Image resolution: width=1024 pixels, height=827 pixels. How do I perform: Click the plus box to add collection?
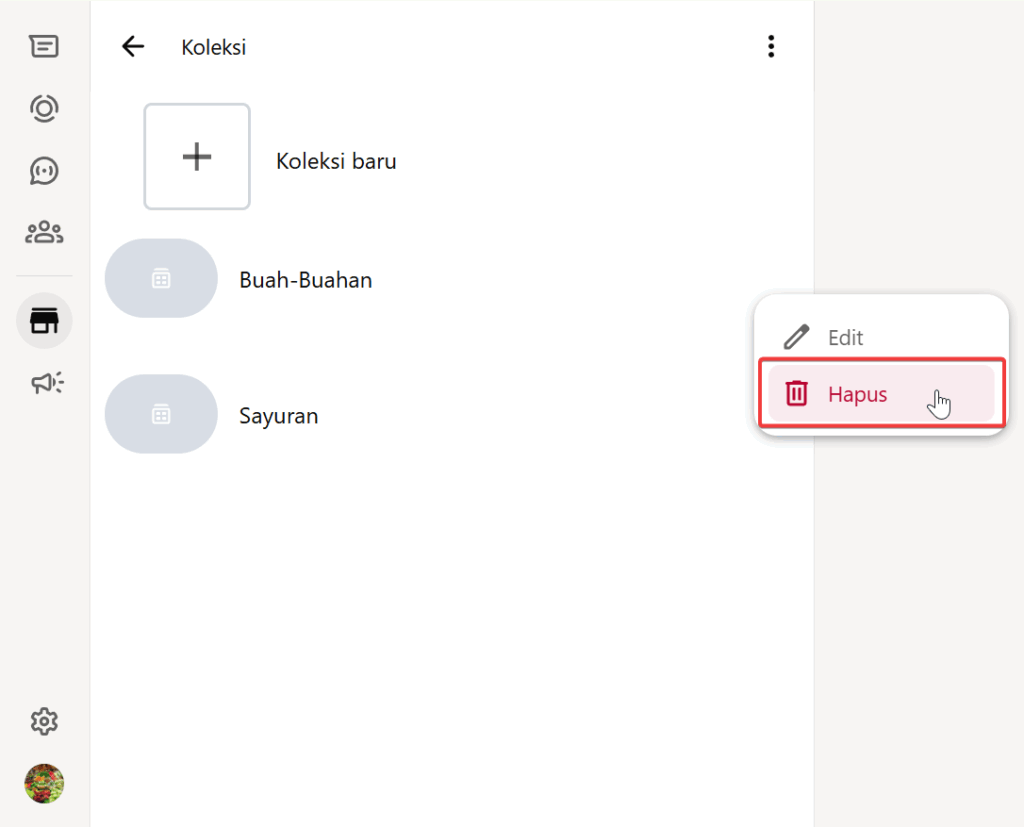197,157
